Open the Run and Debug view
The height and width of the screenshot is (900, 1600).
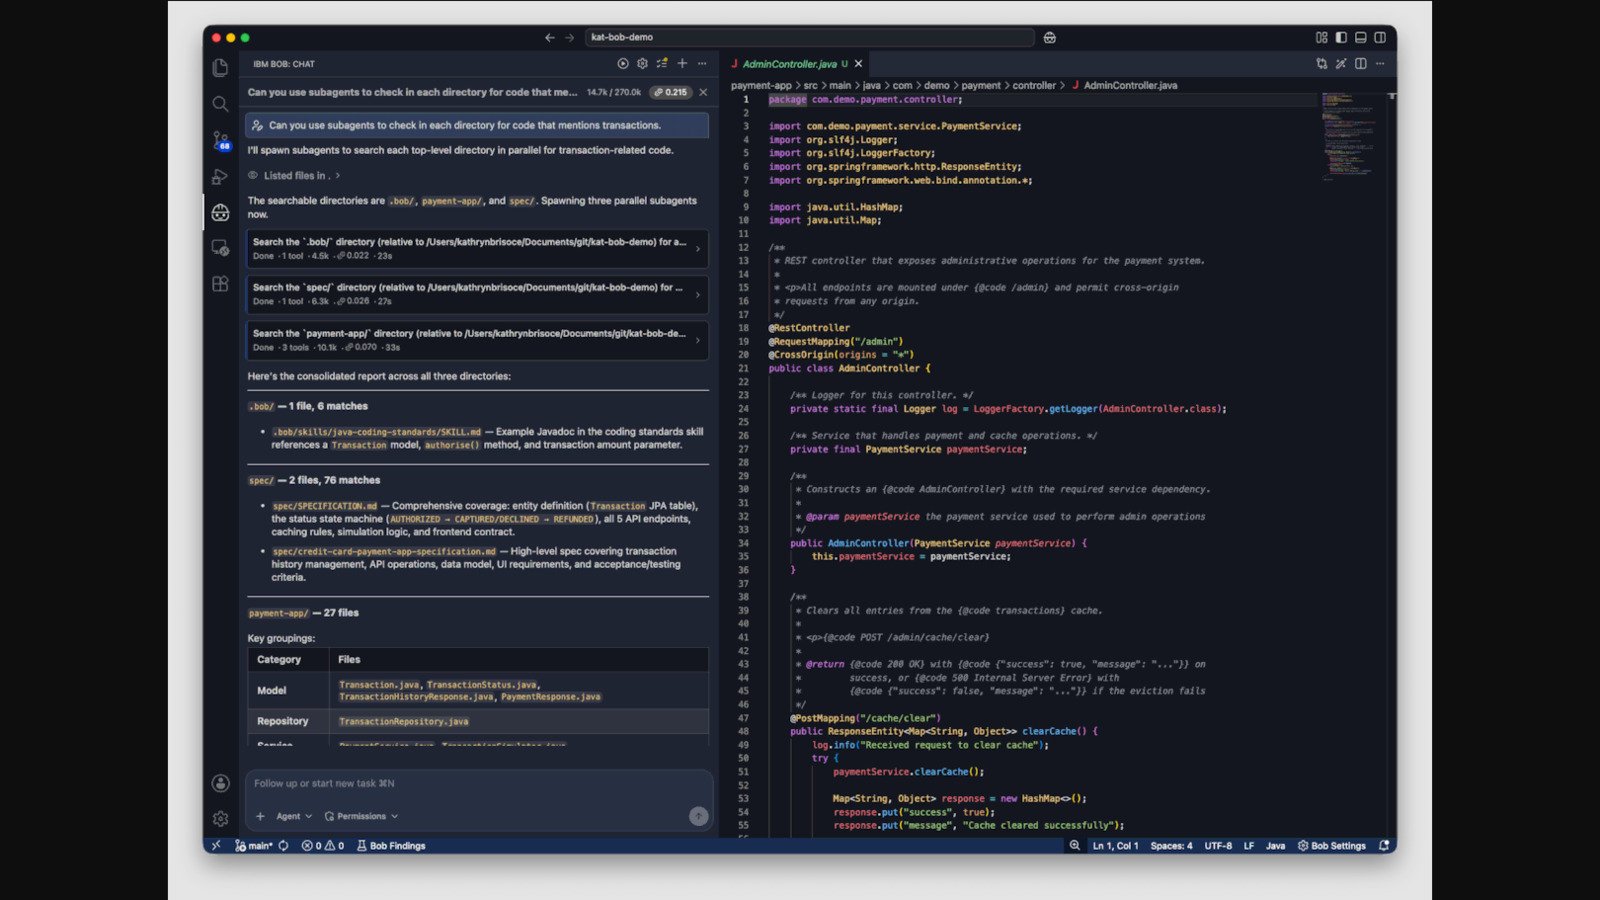tap(220, 177)
